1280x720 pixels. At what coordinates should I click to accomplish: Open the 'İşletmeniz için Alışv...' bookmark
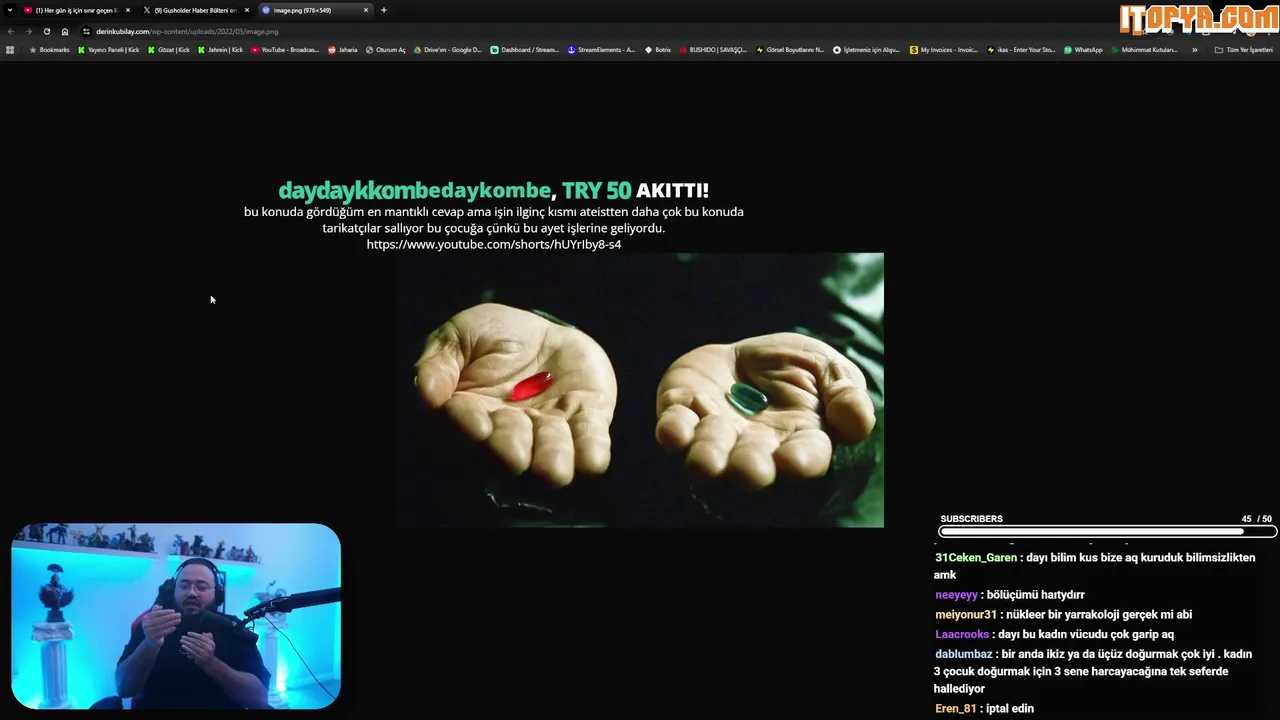pos(867,49)
